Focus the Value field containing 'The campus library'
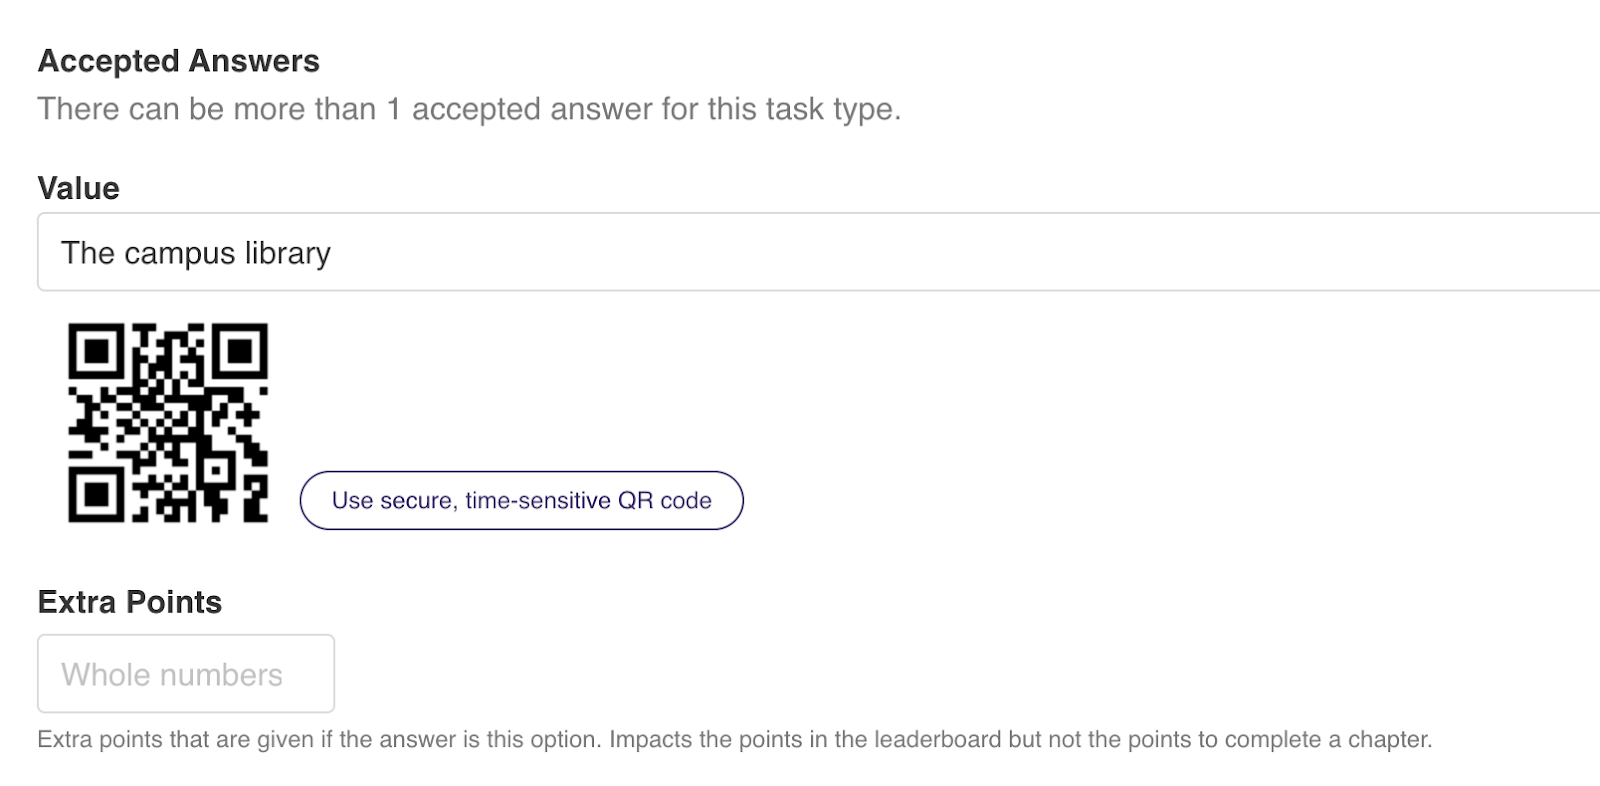This screenshot has width=1600, height=786. pos(818,252)
